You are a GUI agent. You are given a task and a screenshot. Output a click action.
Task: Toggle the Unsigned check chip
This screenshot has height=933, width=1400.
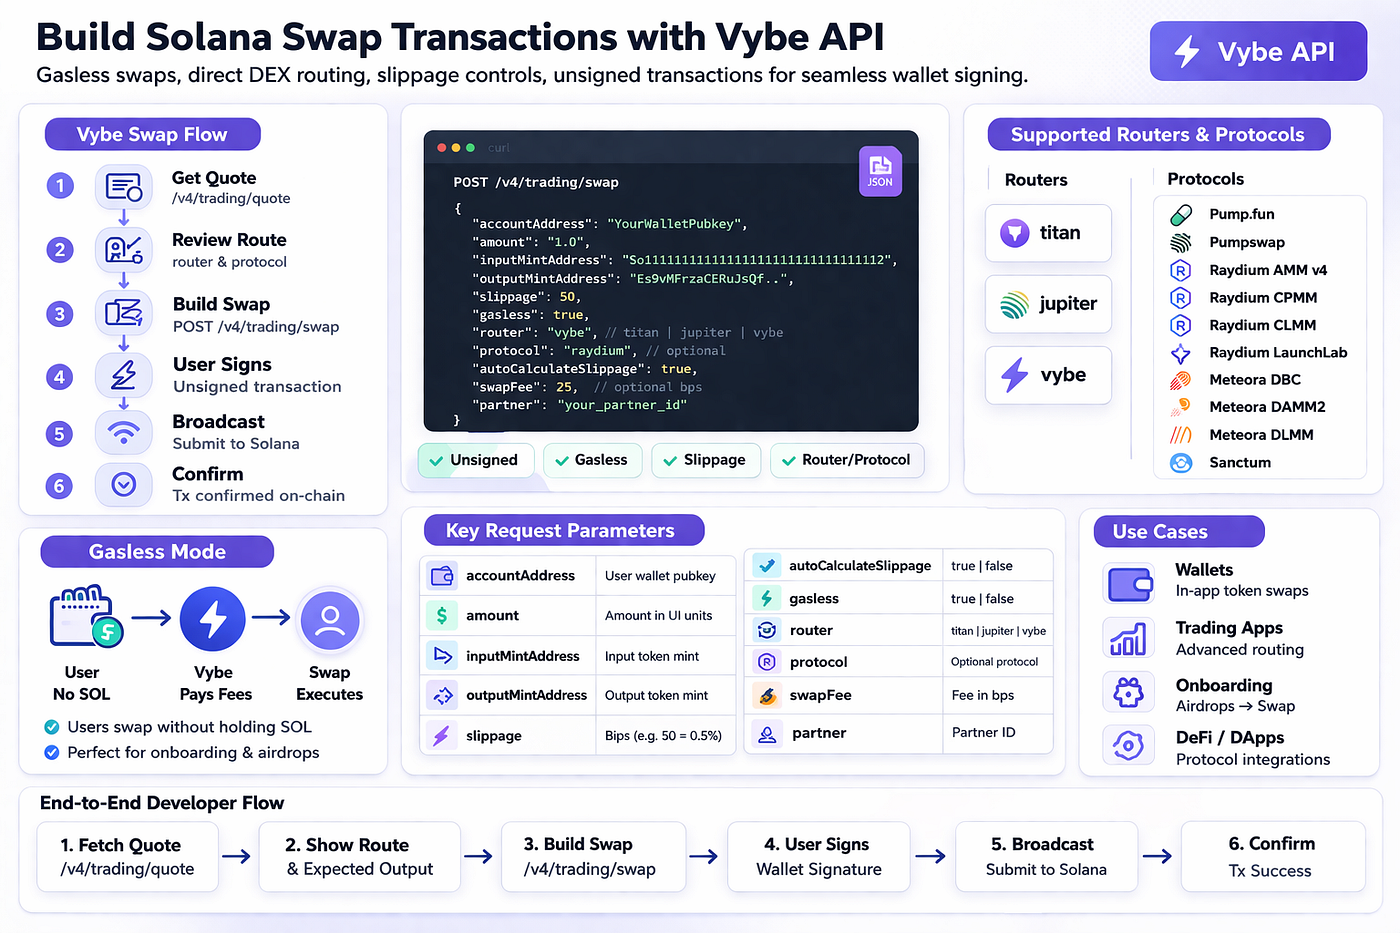tap(475, 460)
